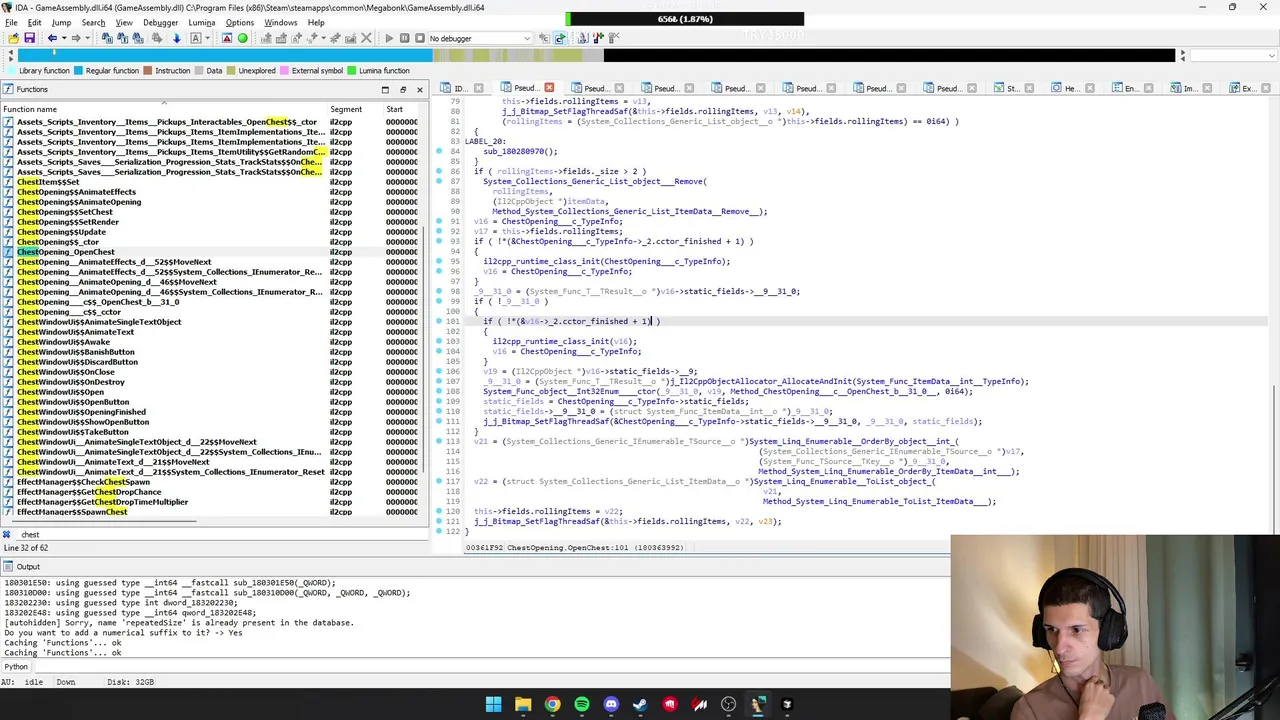Click the Spotify icon in Windows taskbar
This screenshot has width=1280, height=720.
coord(582,704)
